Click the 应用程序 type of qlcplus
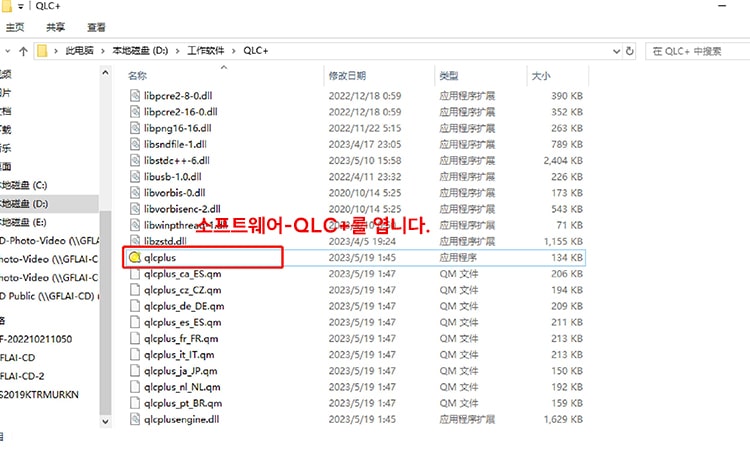The height and width of the screenshot is (450, 750). (458, 257)
